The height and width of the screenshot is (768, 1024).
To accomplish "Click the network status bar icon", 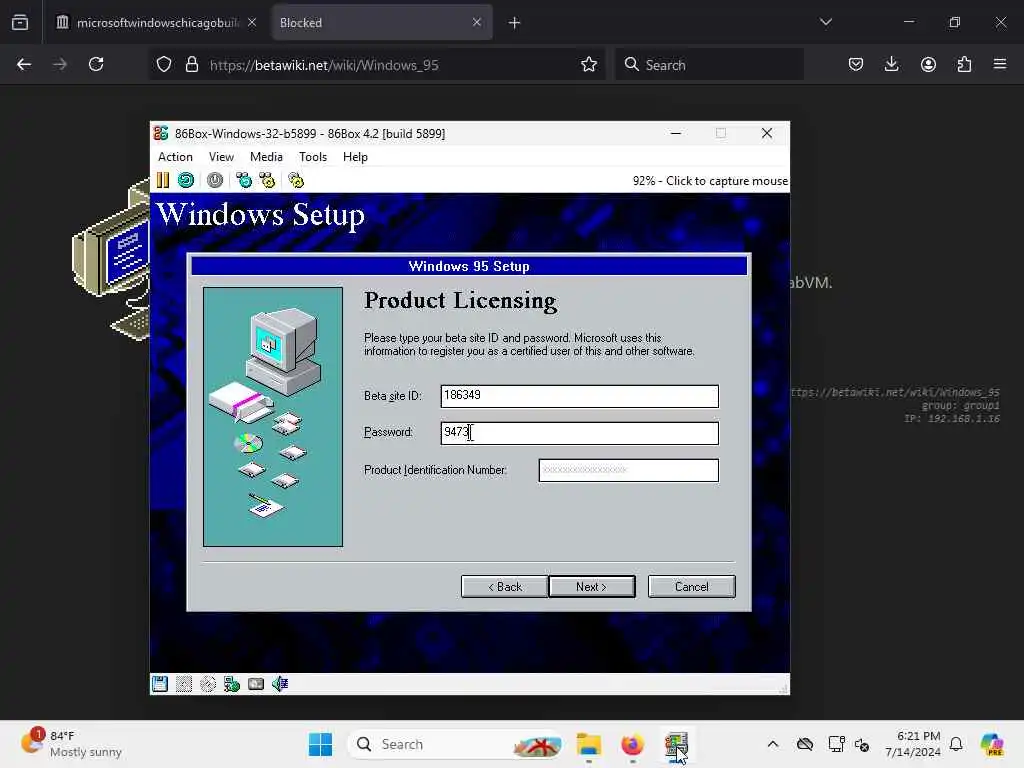I will coord(232,684).
